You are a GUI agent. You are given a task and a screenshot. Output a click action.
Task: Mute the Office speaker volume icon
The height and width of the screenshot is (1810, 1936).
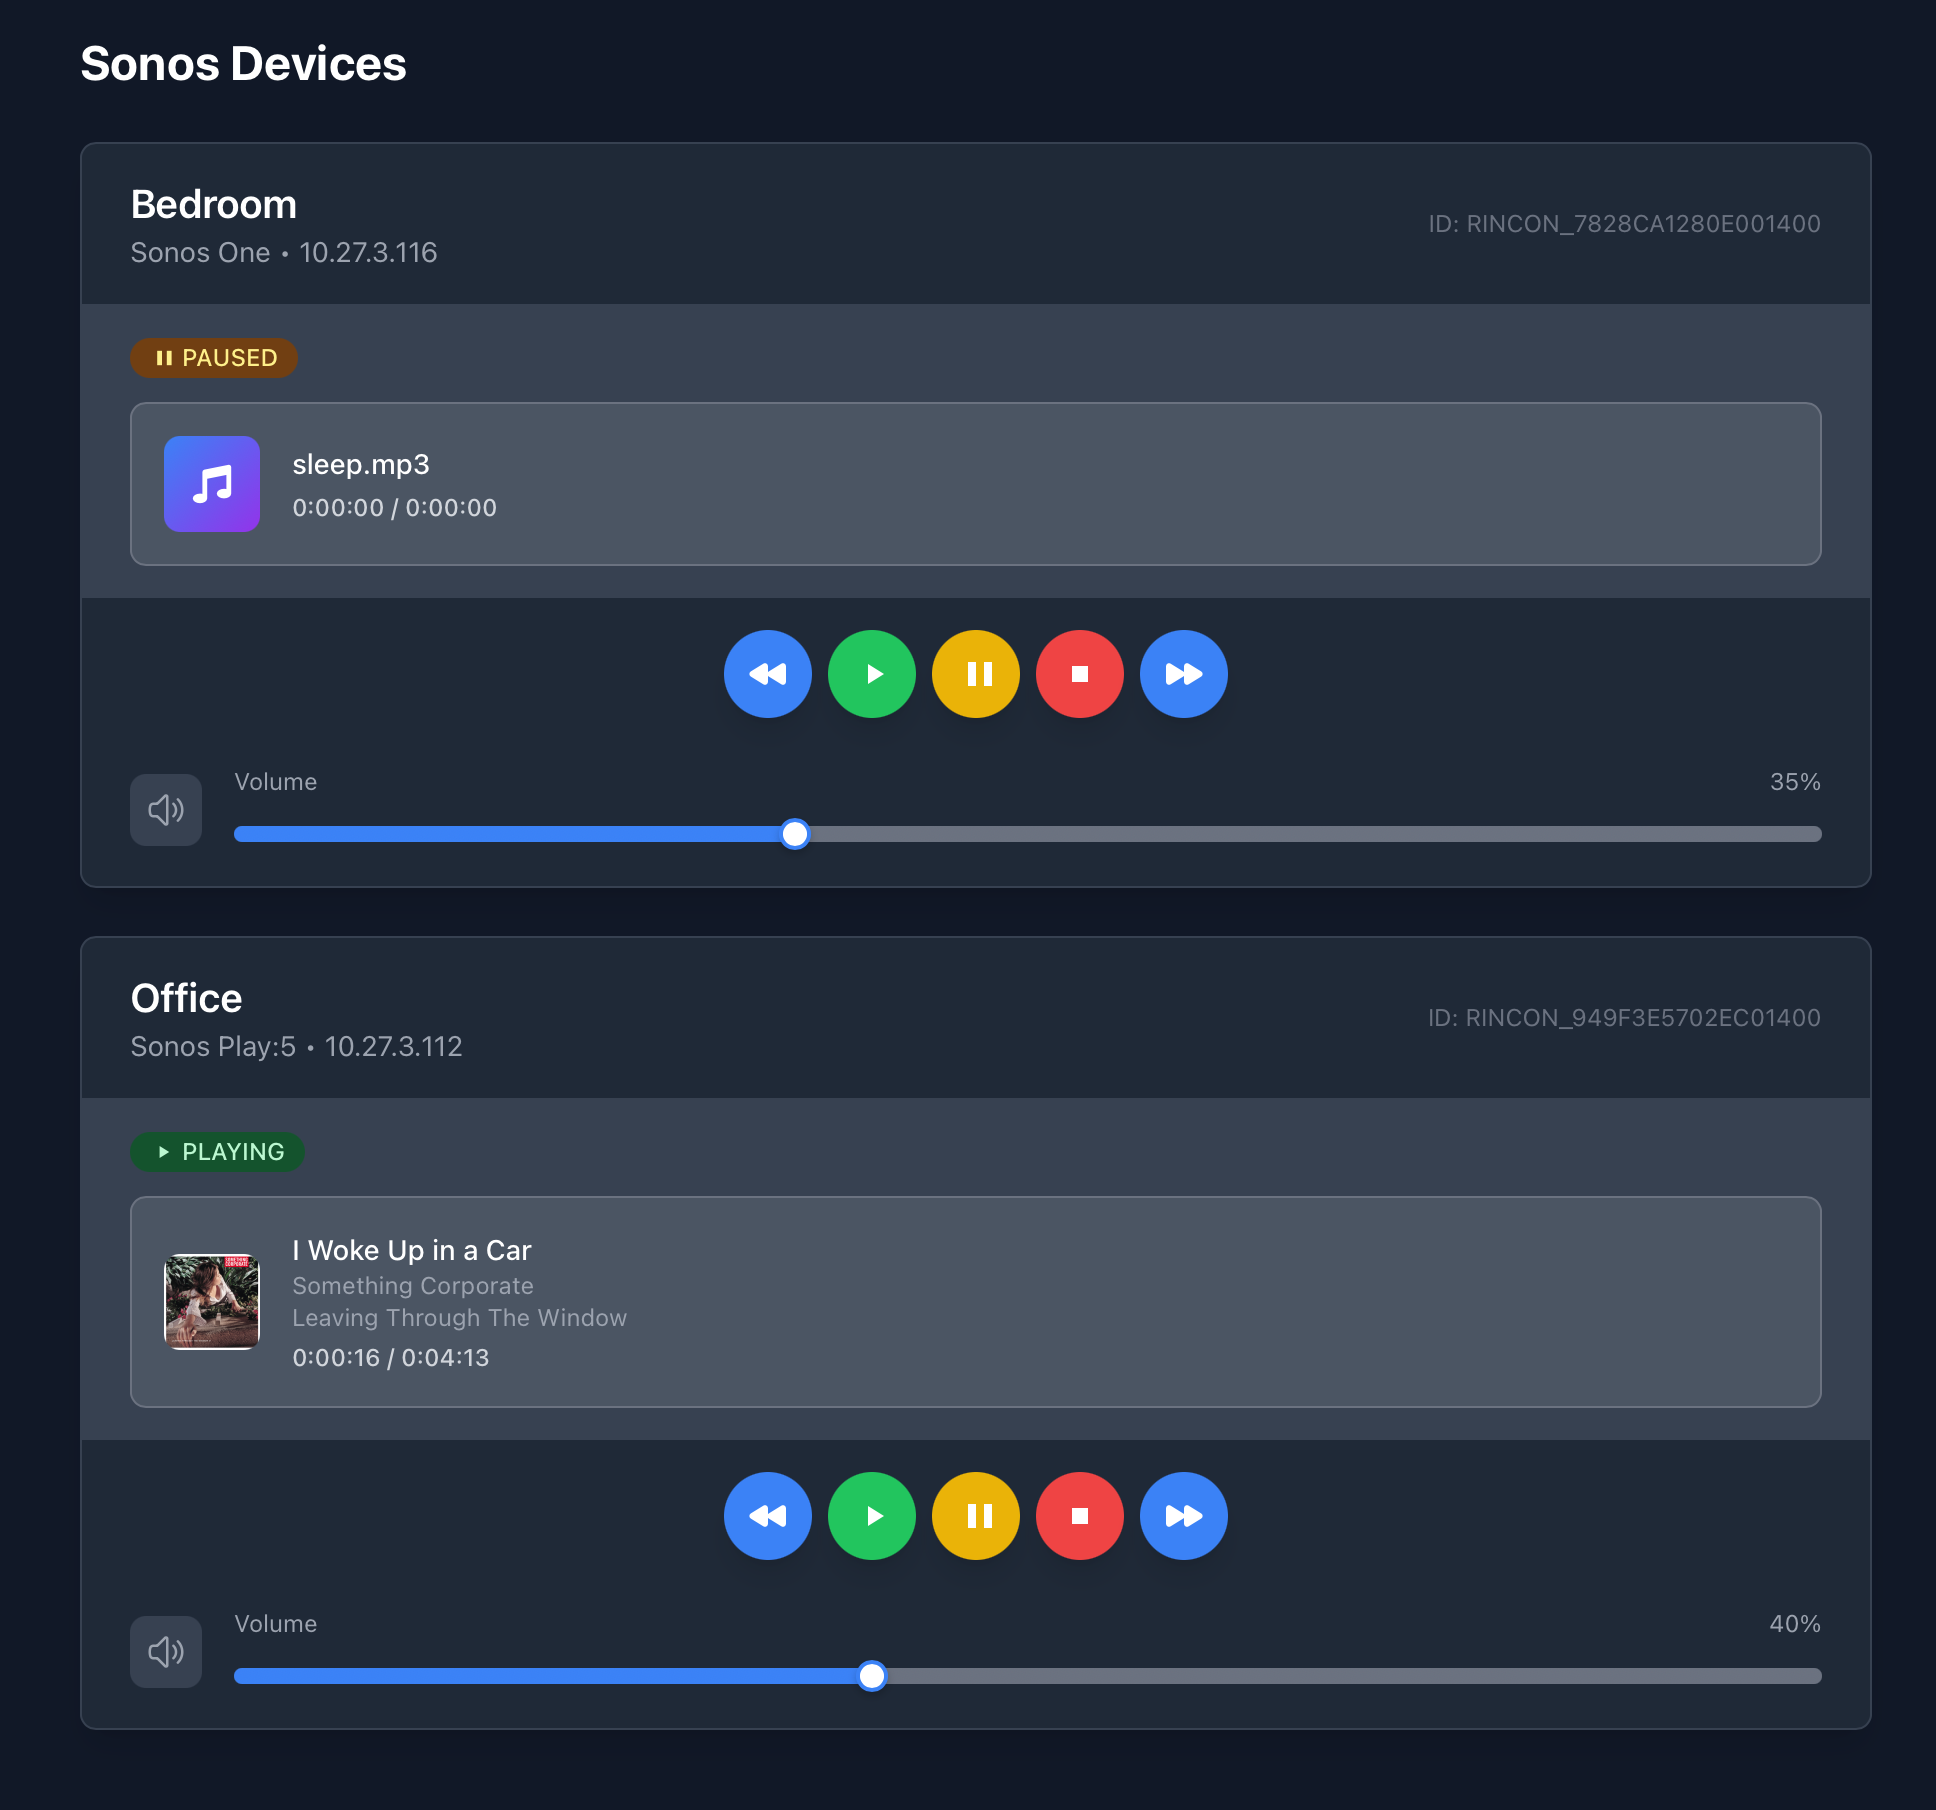coord(166,1652)
